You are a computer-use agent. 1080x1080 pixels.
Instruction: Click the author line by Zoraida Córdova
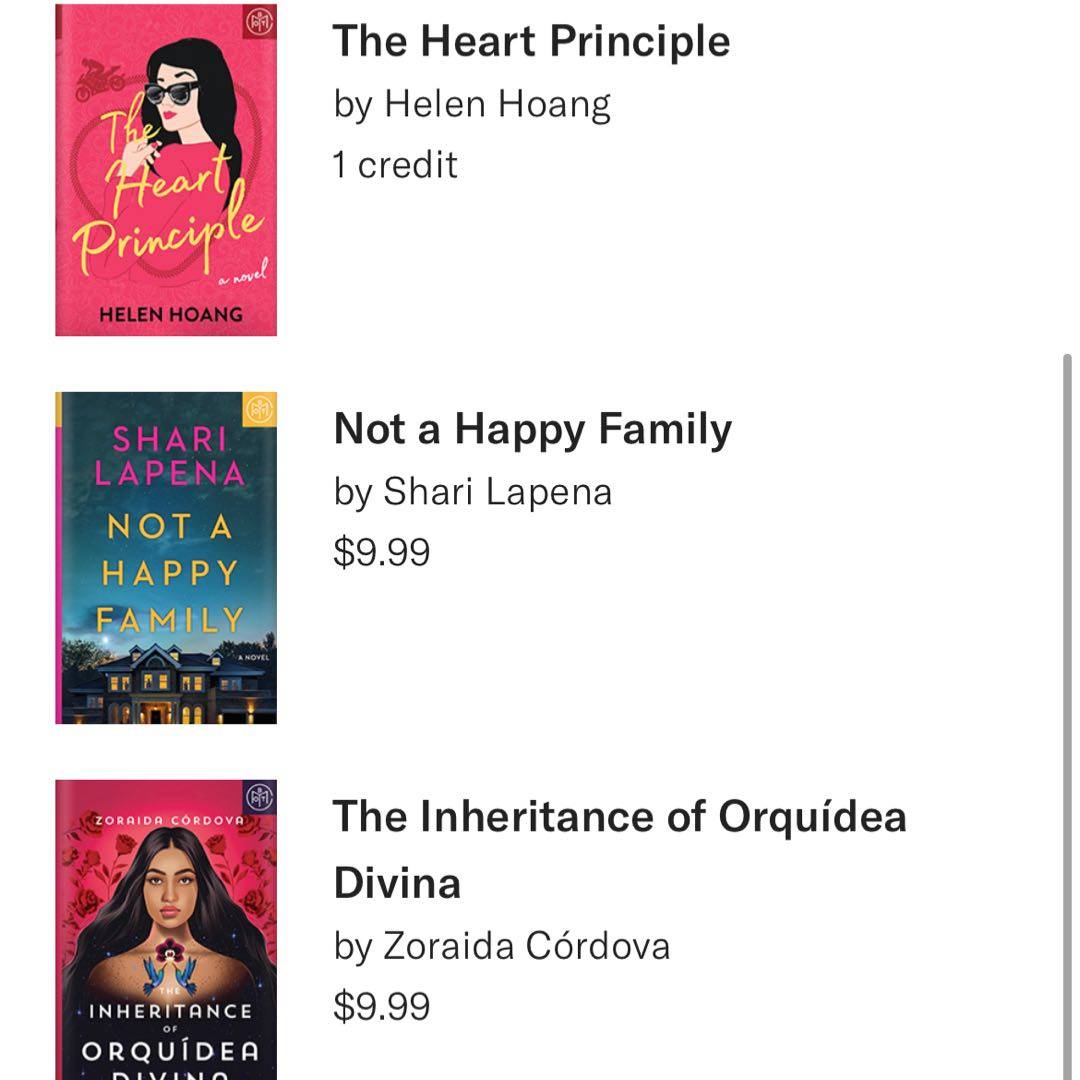(x=501, y=946)
